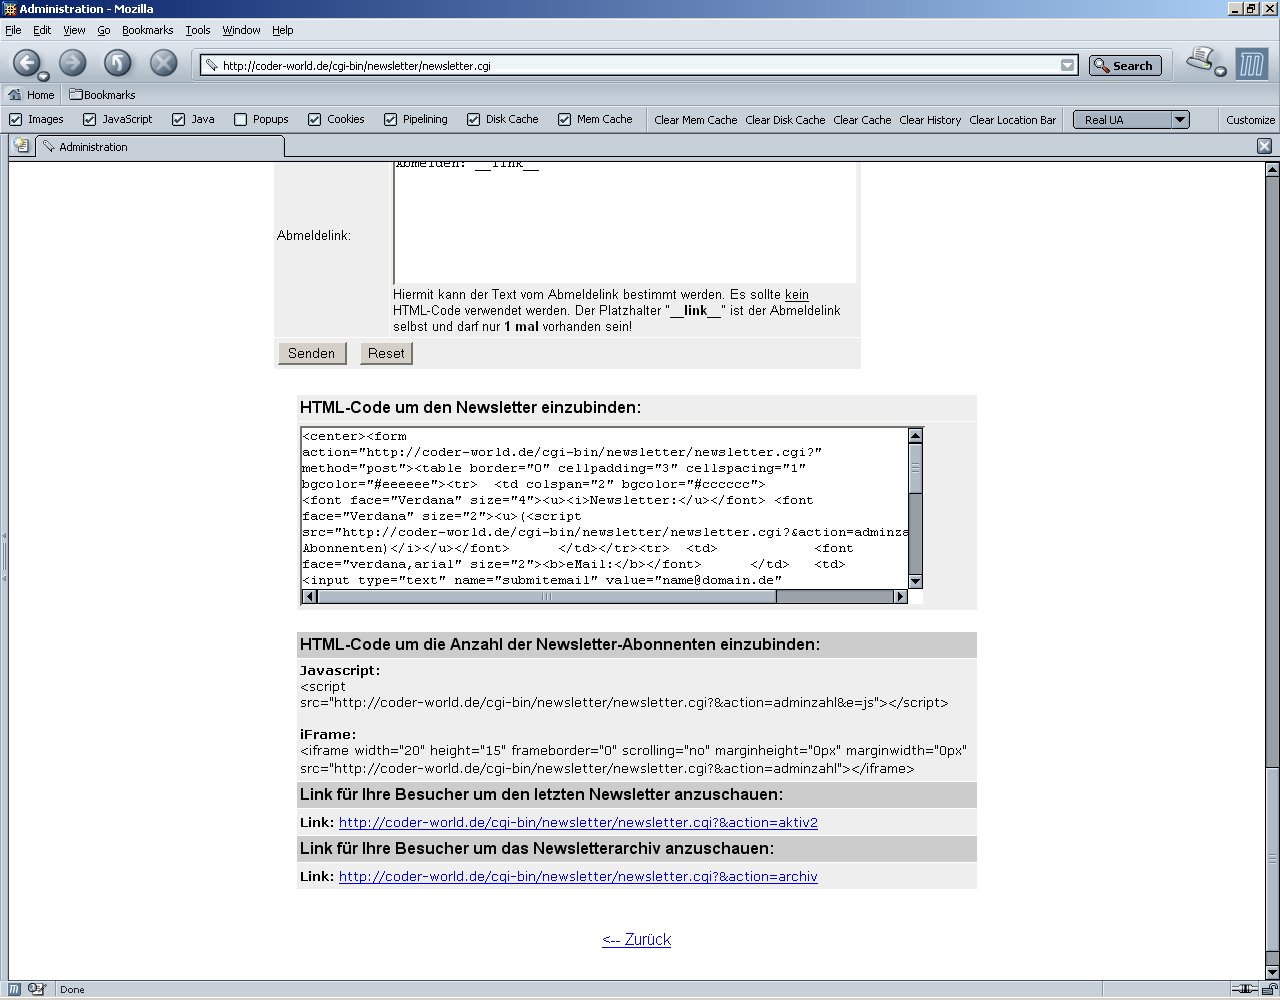Click page scrollbar down arrow

tap(1272, 973)
